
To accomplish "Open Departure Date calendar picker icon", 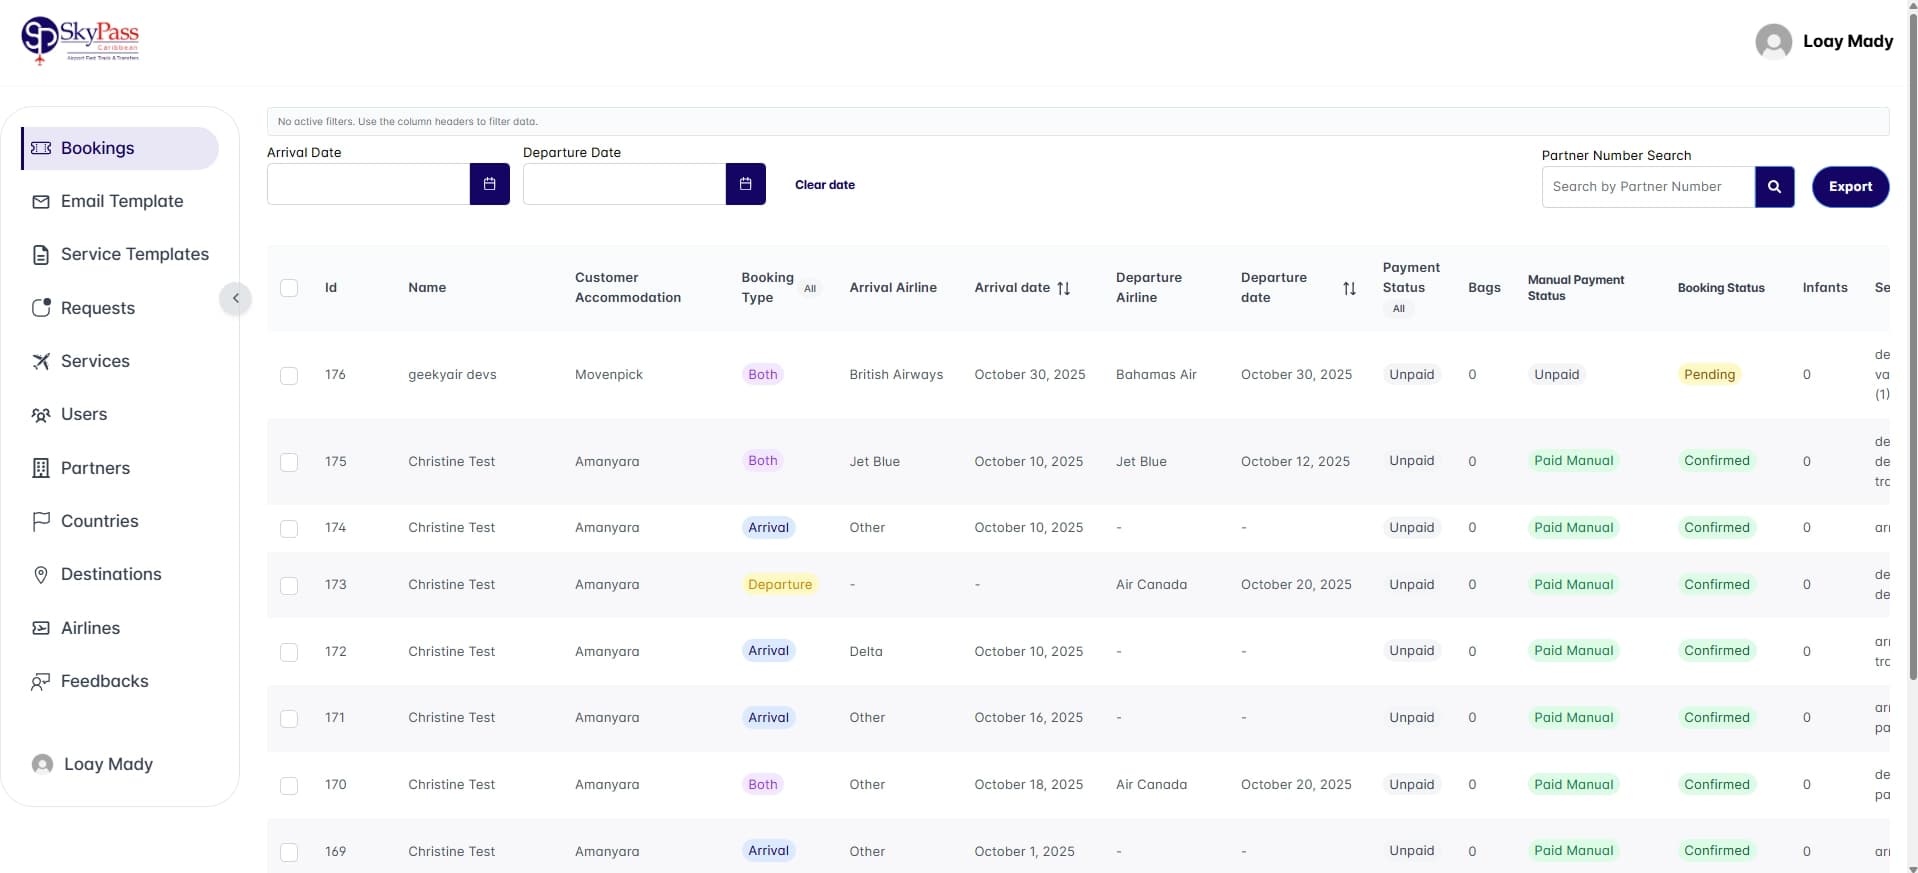I will 745,184.
